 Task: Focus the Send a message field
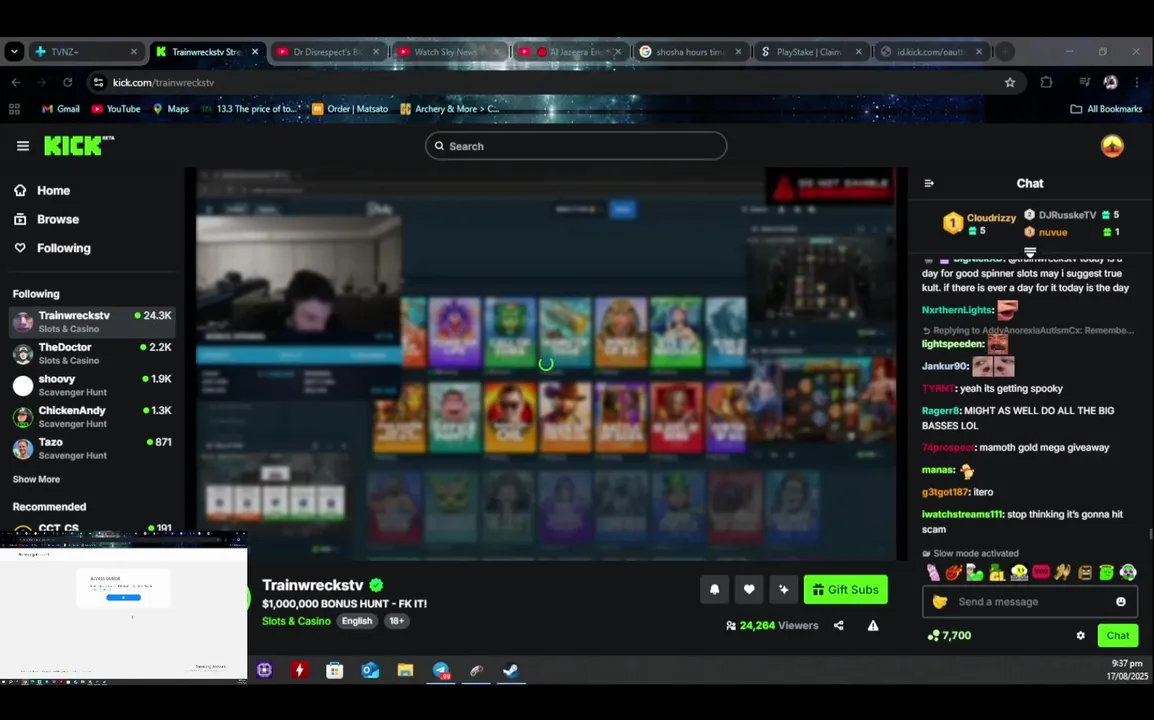tap(1030, 601)
